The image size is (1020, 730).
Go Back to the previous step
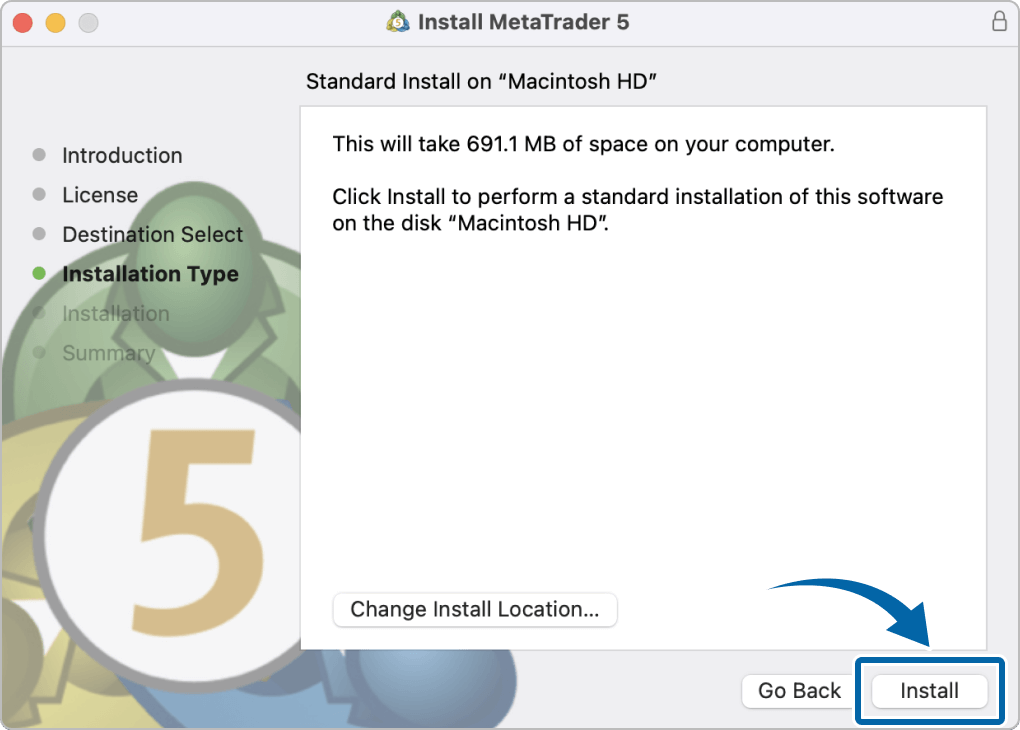click(x=799, y=690)
